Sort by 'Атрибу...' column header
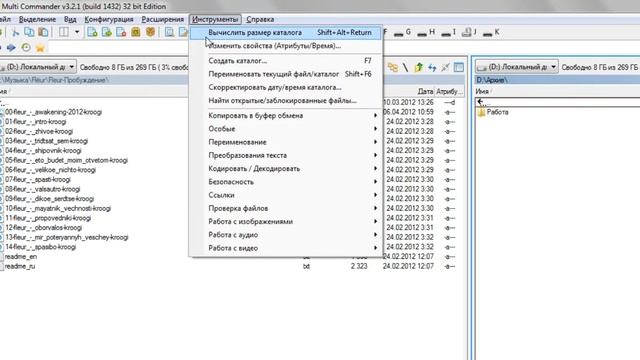This screenshot has height=360, width=640. point(449,91)
